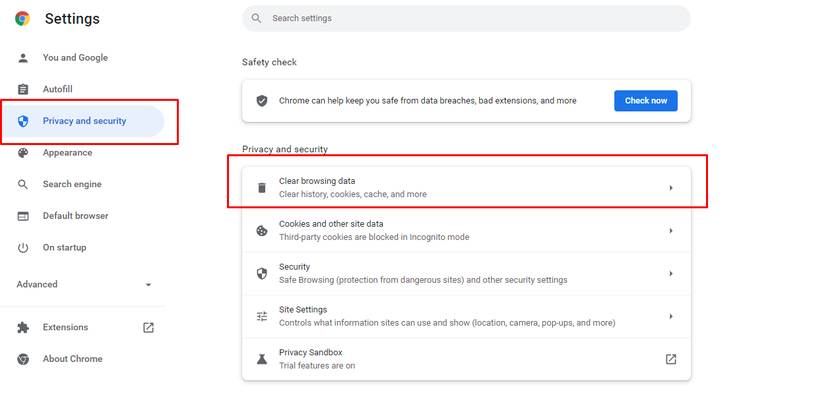The width and height of the screenshot is (840, 412).
Task: Click the flask icon for Privacy Sandbox
Action: coord(261,359)
